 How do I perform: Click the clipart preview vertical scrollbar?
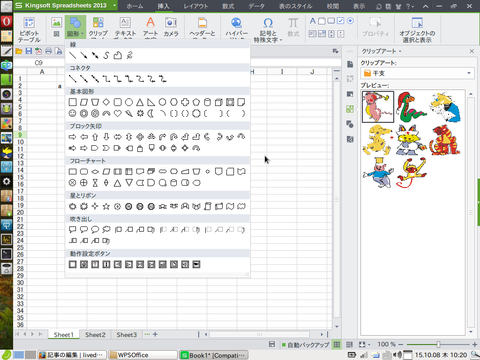471,213
